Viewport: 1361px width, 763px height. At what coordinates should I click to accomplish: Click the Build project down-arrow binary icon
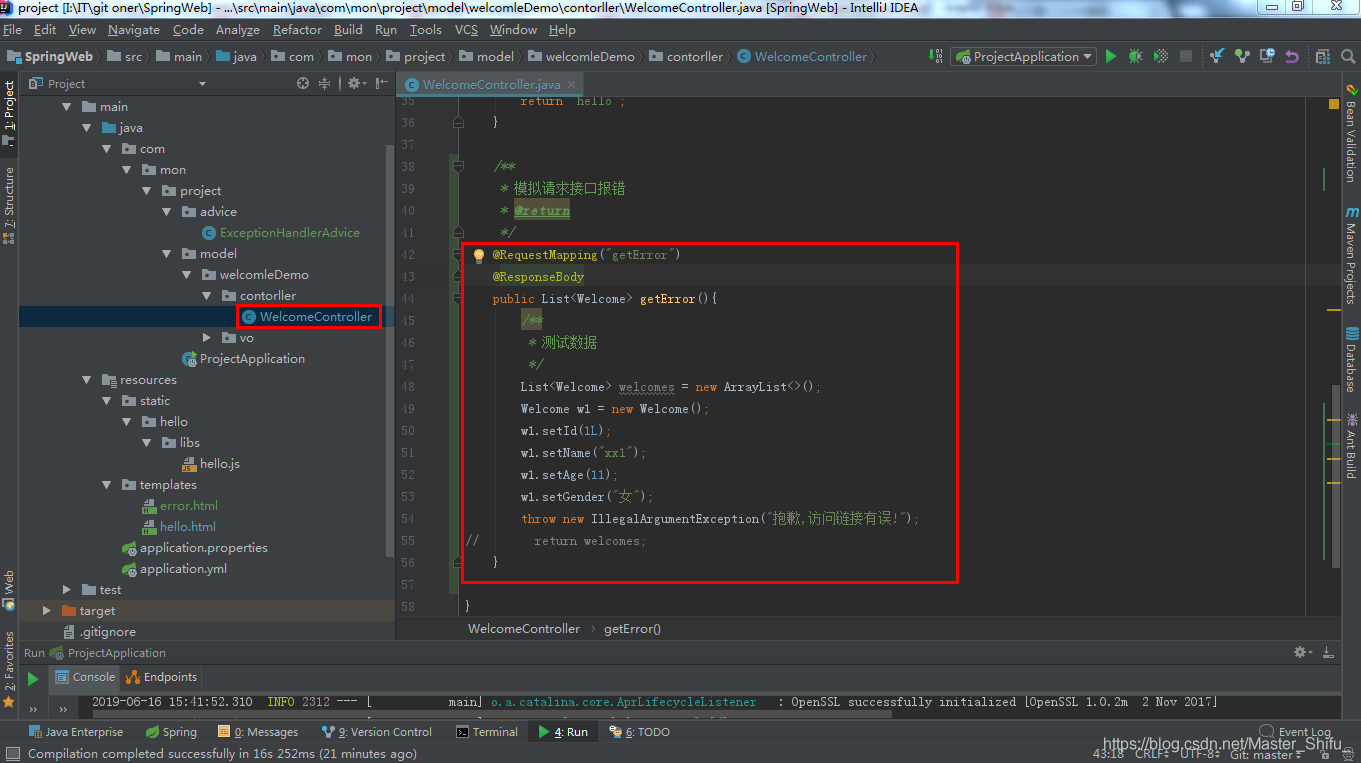pyautogui.click(x=935, y=57)
